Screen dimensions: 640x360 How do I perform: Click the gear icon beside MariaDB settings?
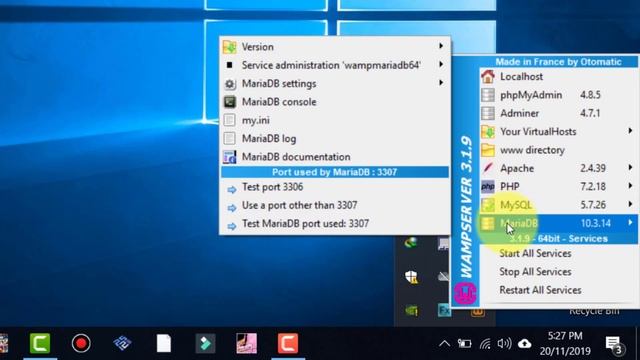click(230, 84)
